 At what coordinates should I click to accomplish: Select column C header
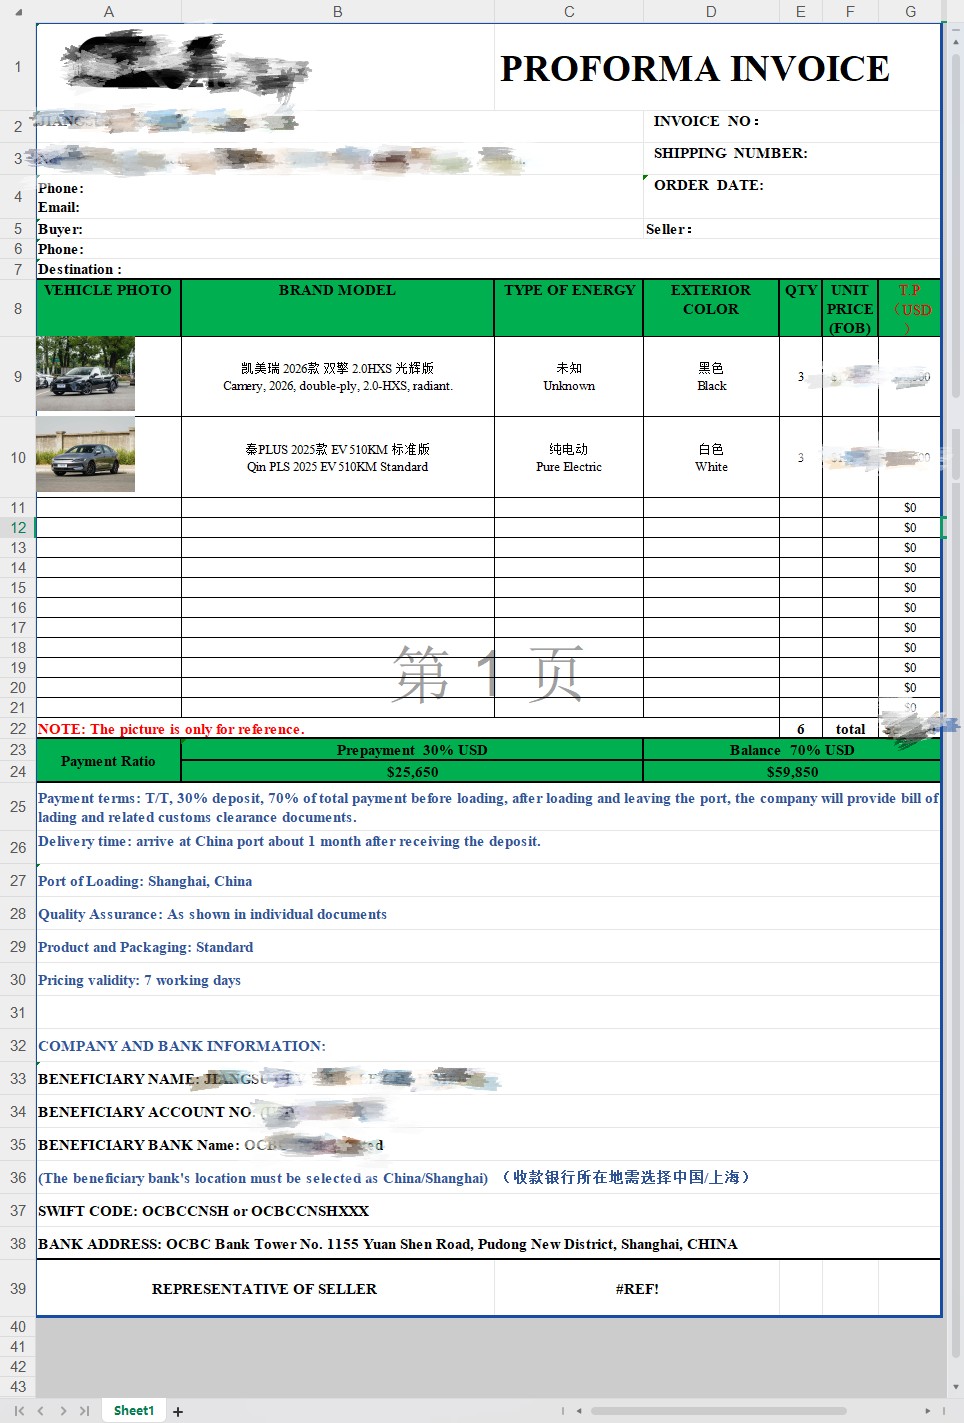coord(569,12)
